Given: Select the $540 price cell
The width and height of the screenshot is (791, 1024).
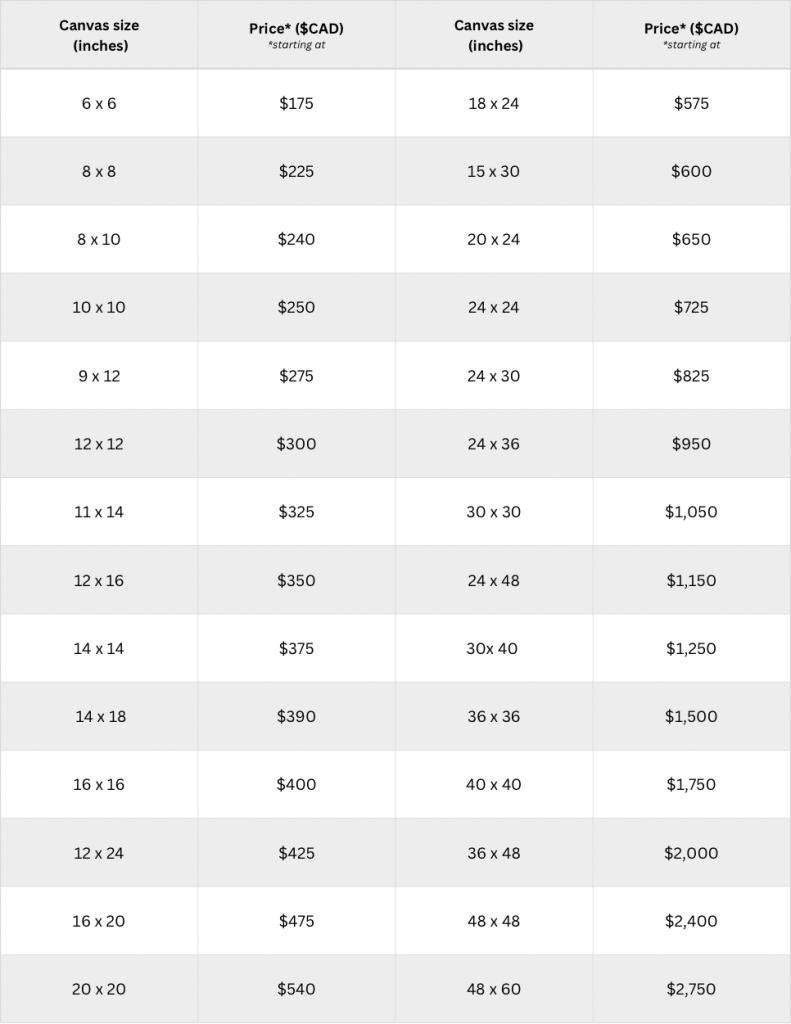Looking at the screenshot, I should pyautogui.click(x=296, y=989).
